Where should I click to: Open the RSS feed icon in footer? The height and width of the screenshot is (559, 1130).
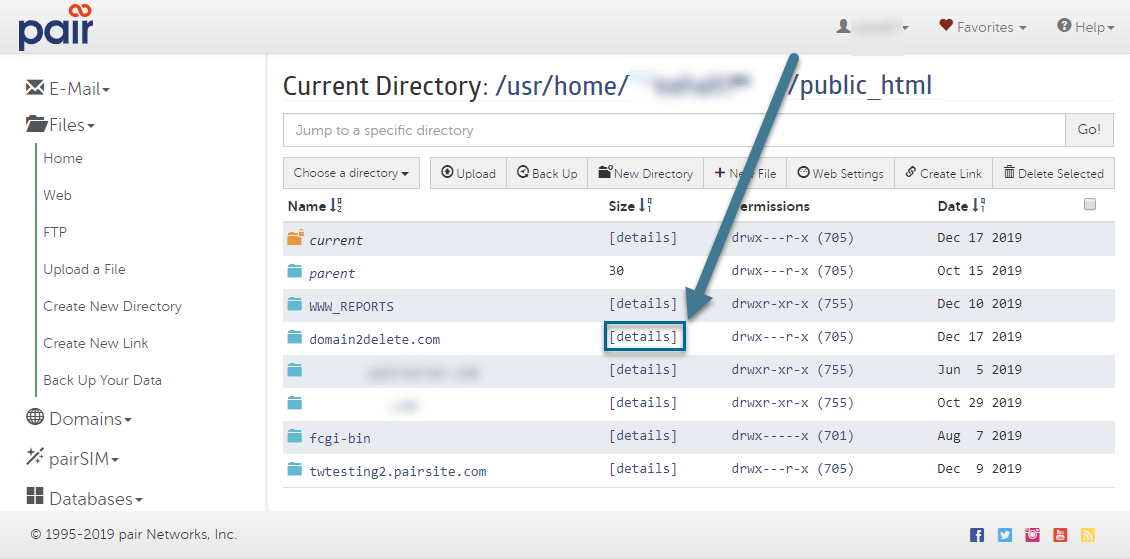[x=1088, y=535]
